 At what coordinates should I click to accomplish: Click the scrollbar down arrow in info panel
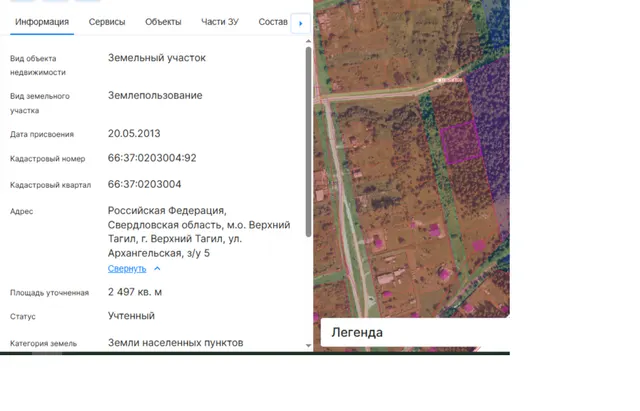pyautogui.click(x=308, y=345)
